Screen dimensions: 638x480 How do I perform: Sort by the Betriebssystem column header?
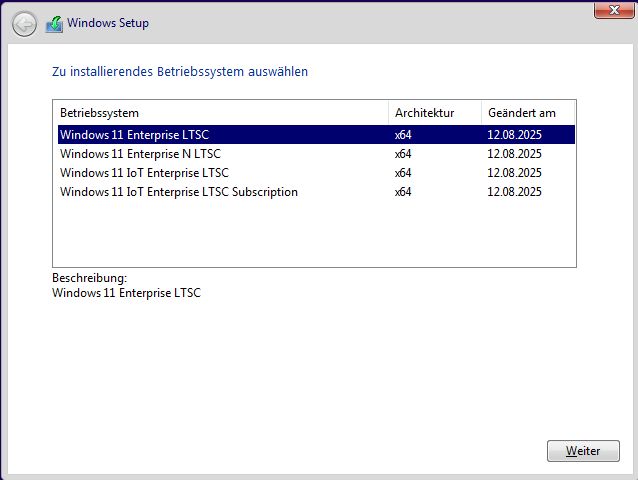click(221, 113)
